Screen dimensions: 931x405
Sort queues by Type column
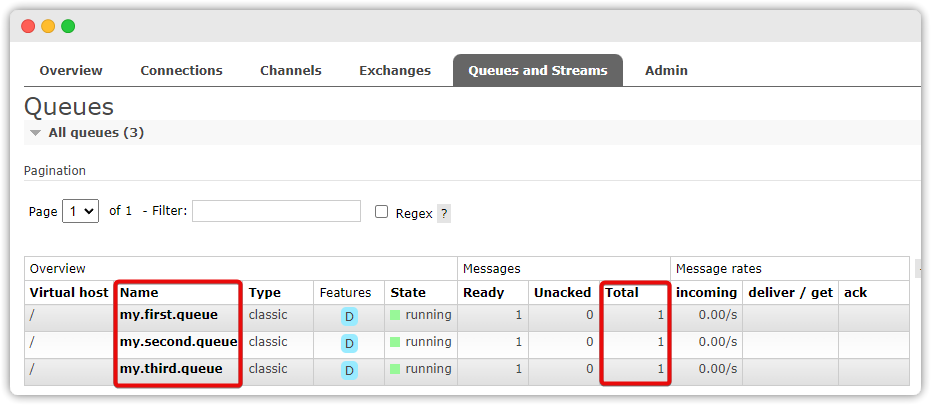click(264, 293)
